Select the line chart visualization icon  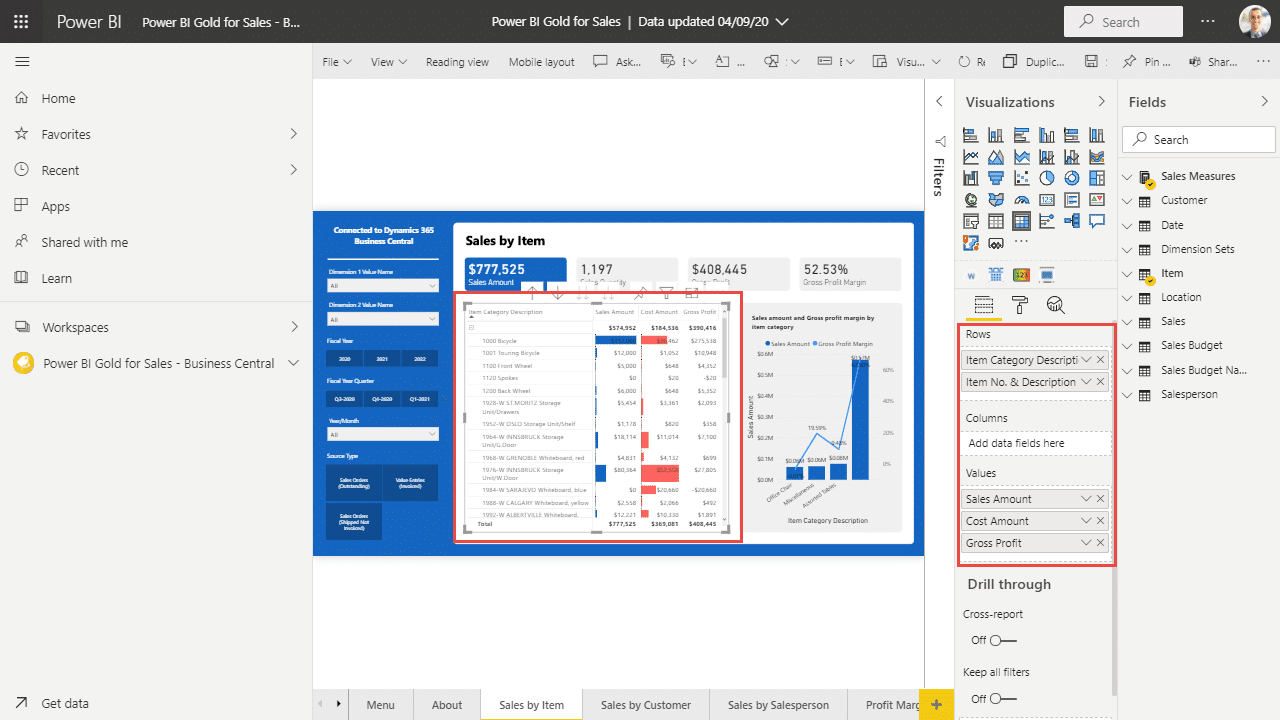pyautogui.click(x=971, y=157)
